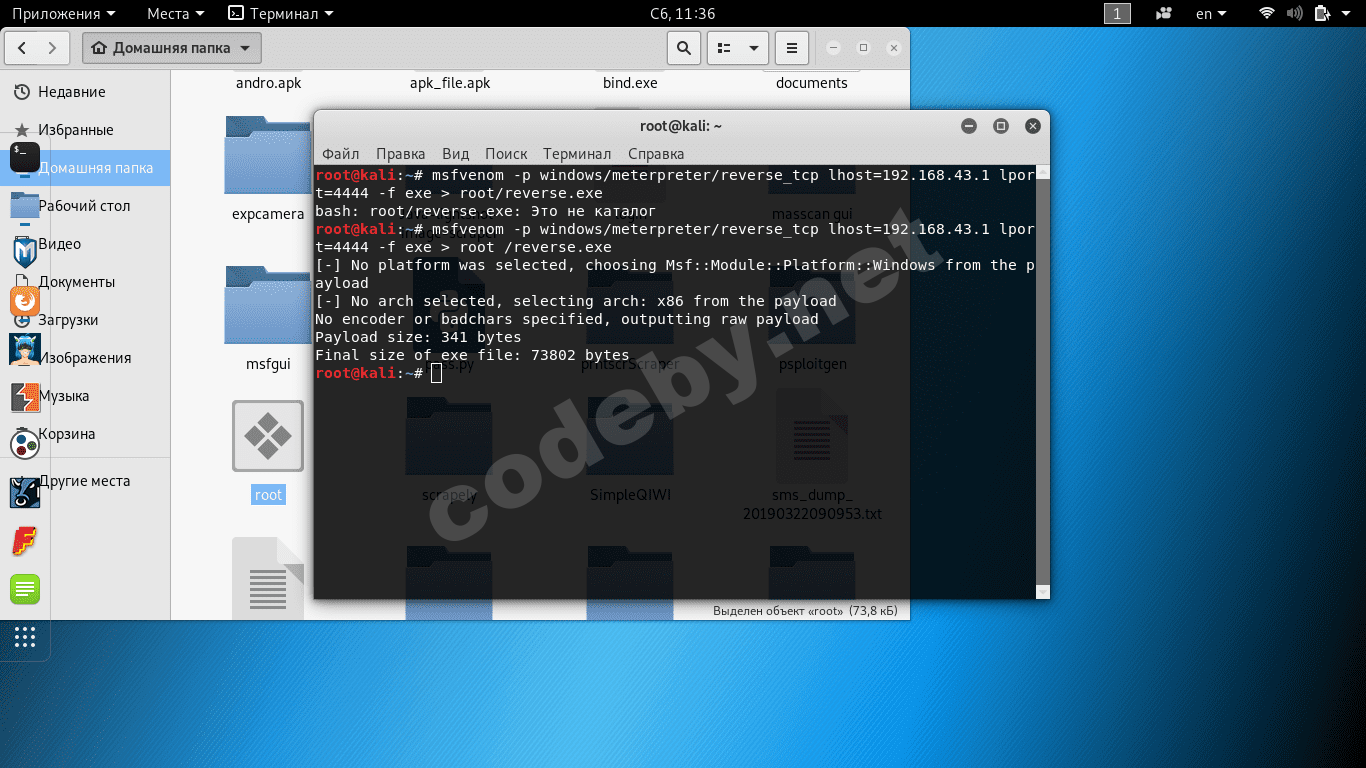The width and height of the screenshot is (1366, 768).
Task: Open Firefox from the dock
Action: pyautogui.click(x=25, y=300)
